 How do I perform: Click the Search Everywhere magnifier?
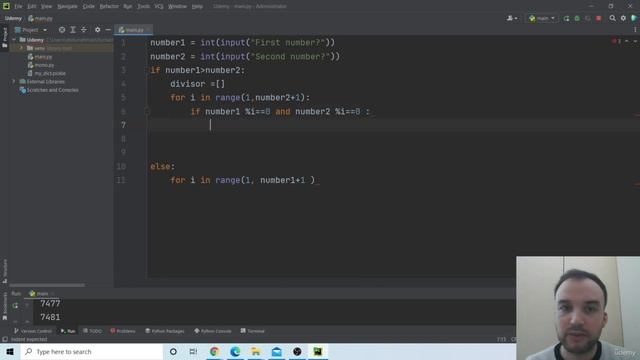[612, 18]
